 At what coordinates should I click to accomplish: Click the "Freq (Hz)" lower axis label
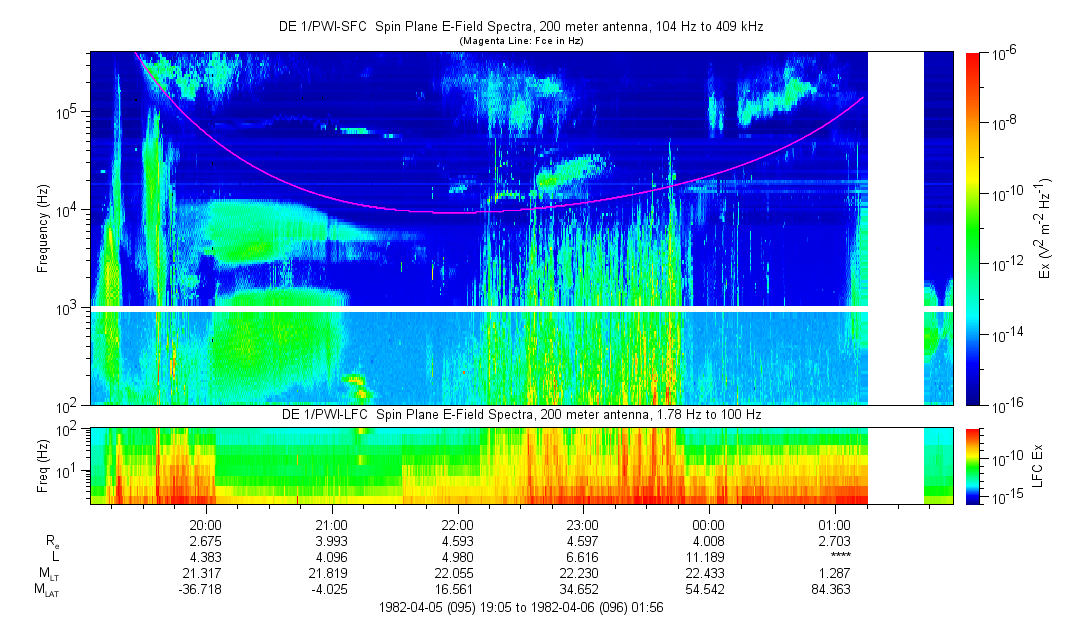pos(42,464)
